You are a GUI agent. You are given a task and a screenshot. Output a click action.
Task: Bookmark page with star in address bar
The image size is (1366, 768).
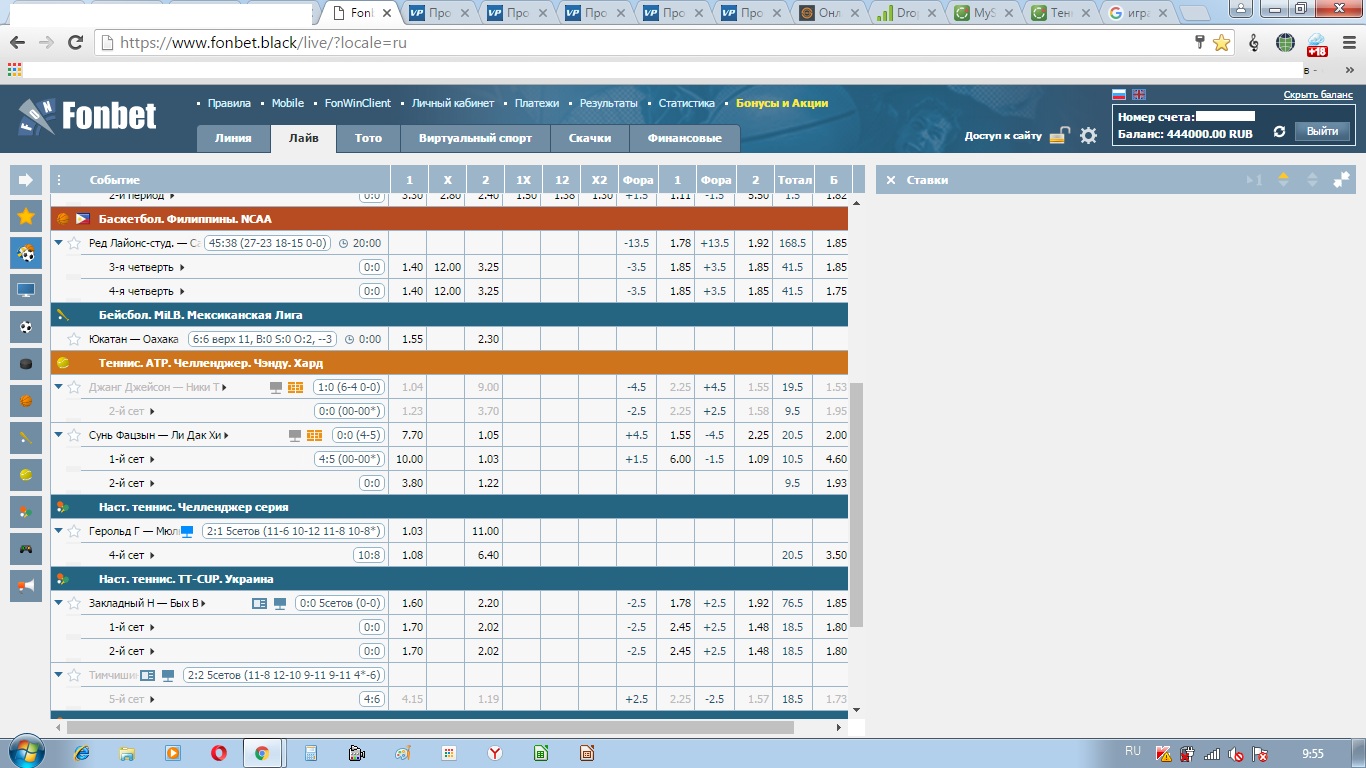click(x=1221, y=43)
